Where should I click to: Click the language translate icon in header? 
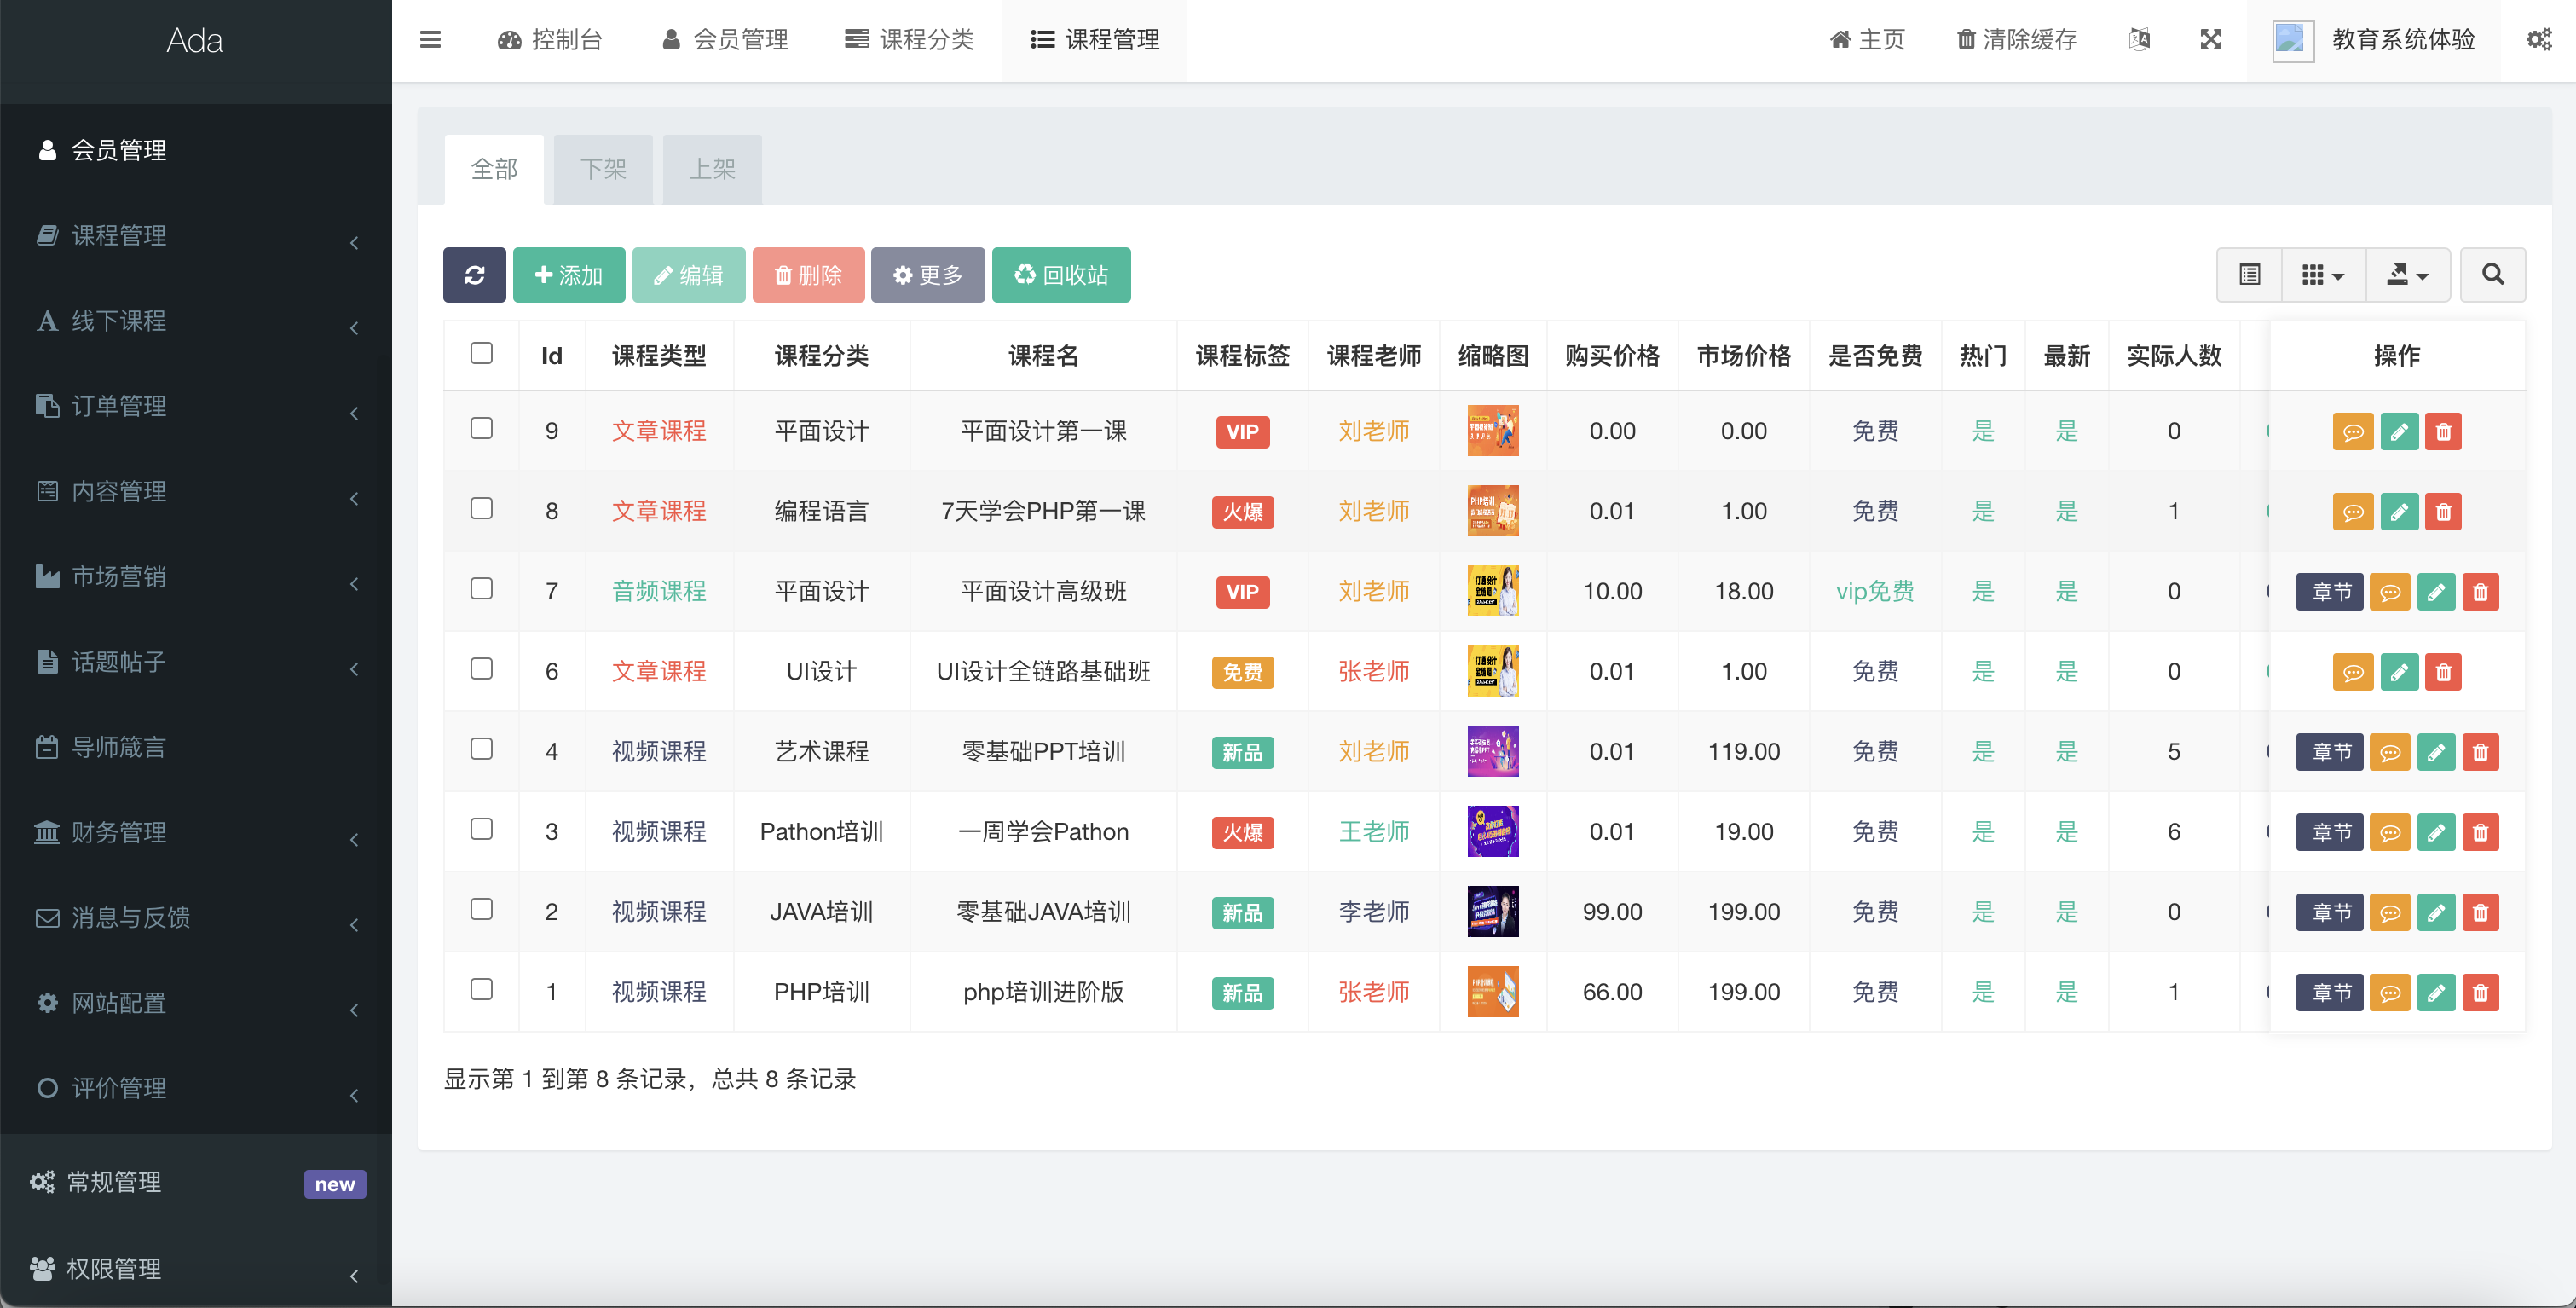(2139, 40)
